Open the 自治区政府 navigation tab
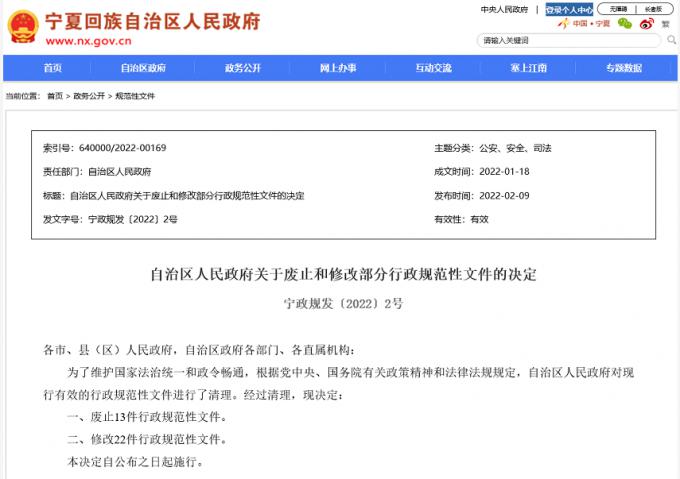The height and width of the screenshot is (479, 680). pos(143,68)
